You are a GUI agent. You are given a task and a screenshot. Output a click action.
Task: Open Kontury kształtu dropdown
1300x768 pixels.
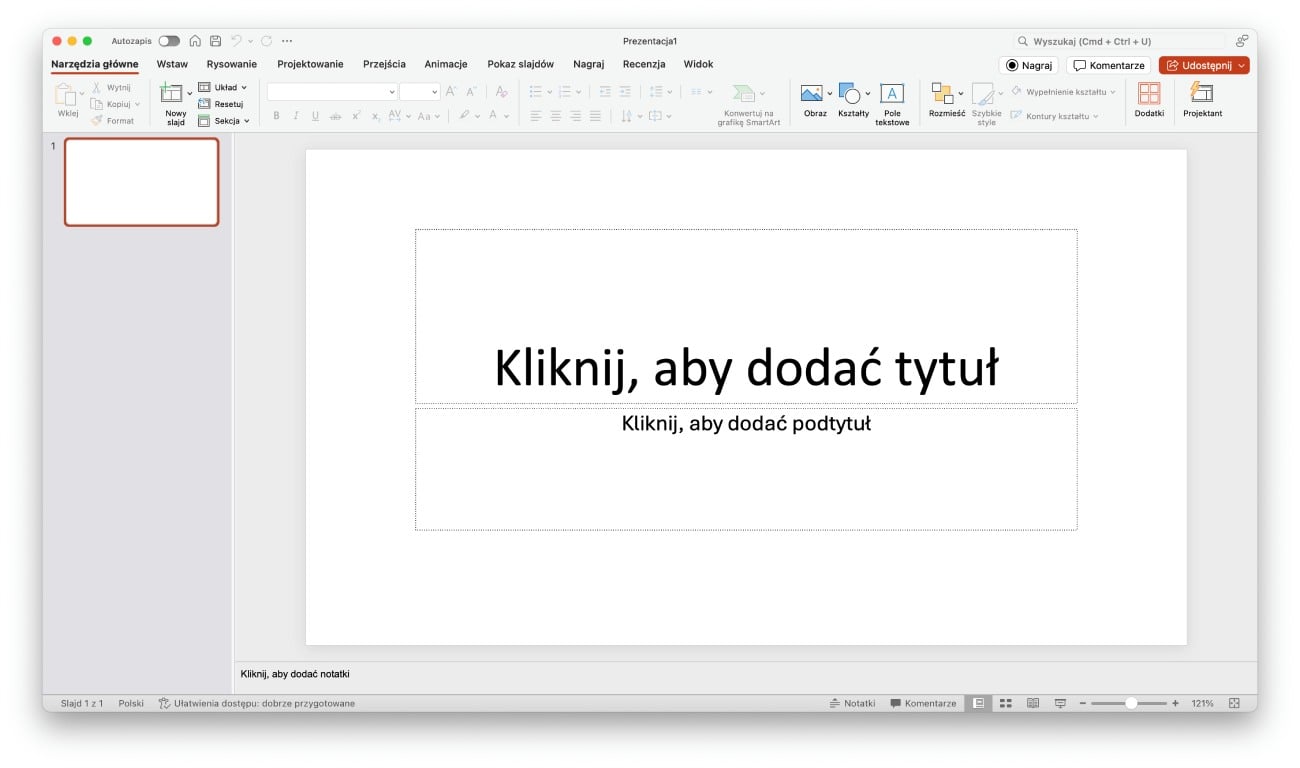[1054, 116]
